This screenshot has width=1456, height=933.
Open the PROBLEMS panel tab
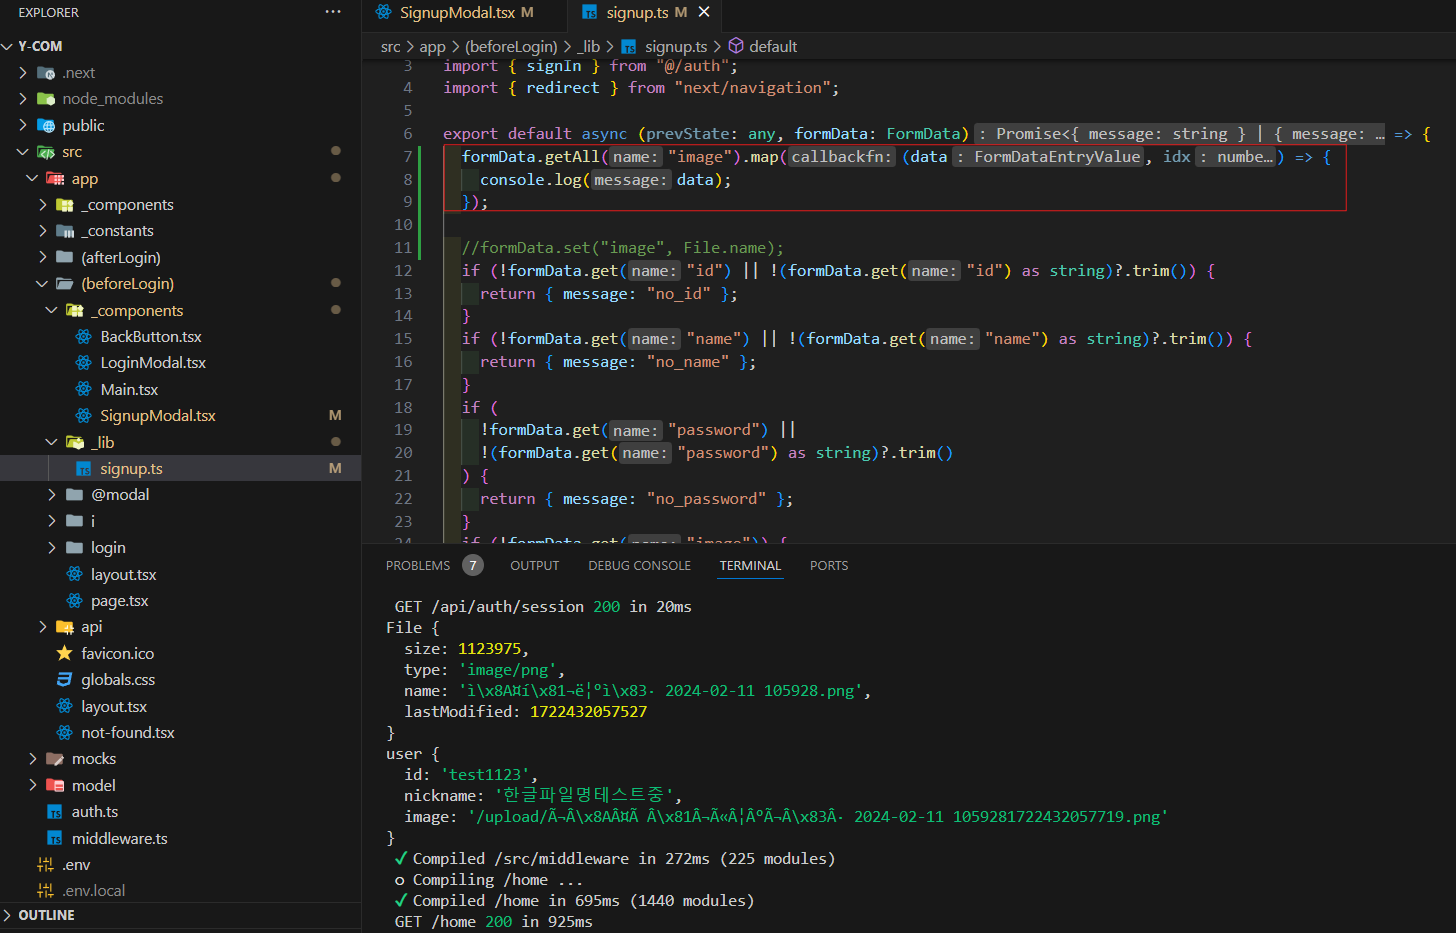[x=418, y=565]
